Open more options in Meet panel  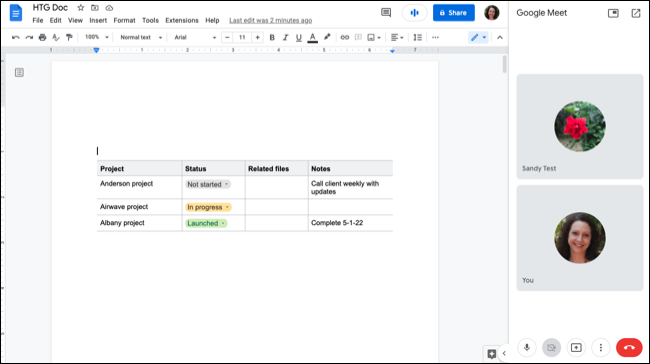point(601,347)
